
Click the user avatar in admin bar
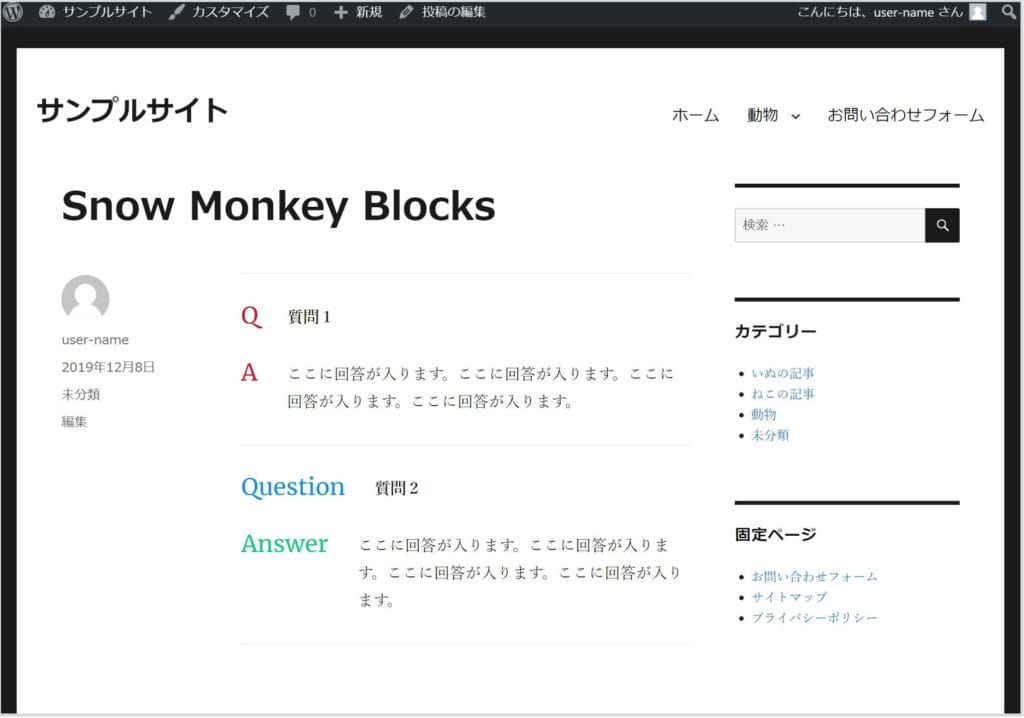(977, 12)
